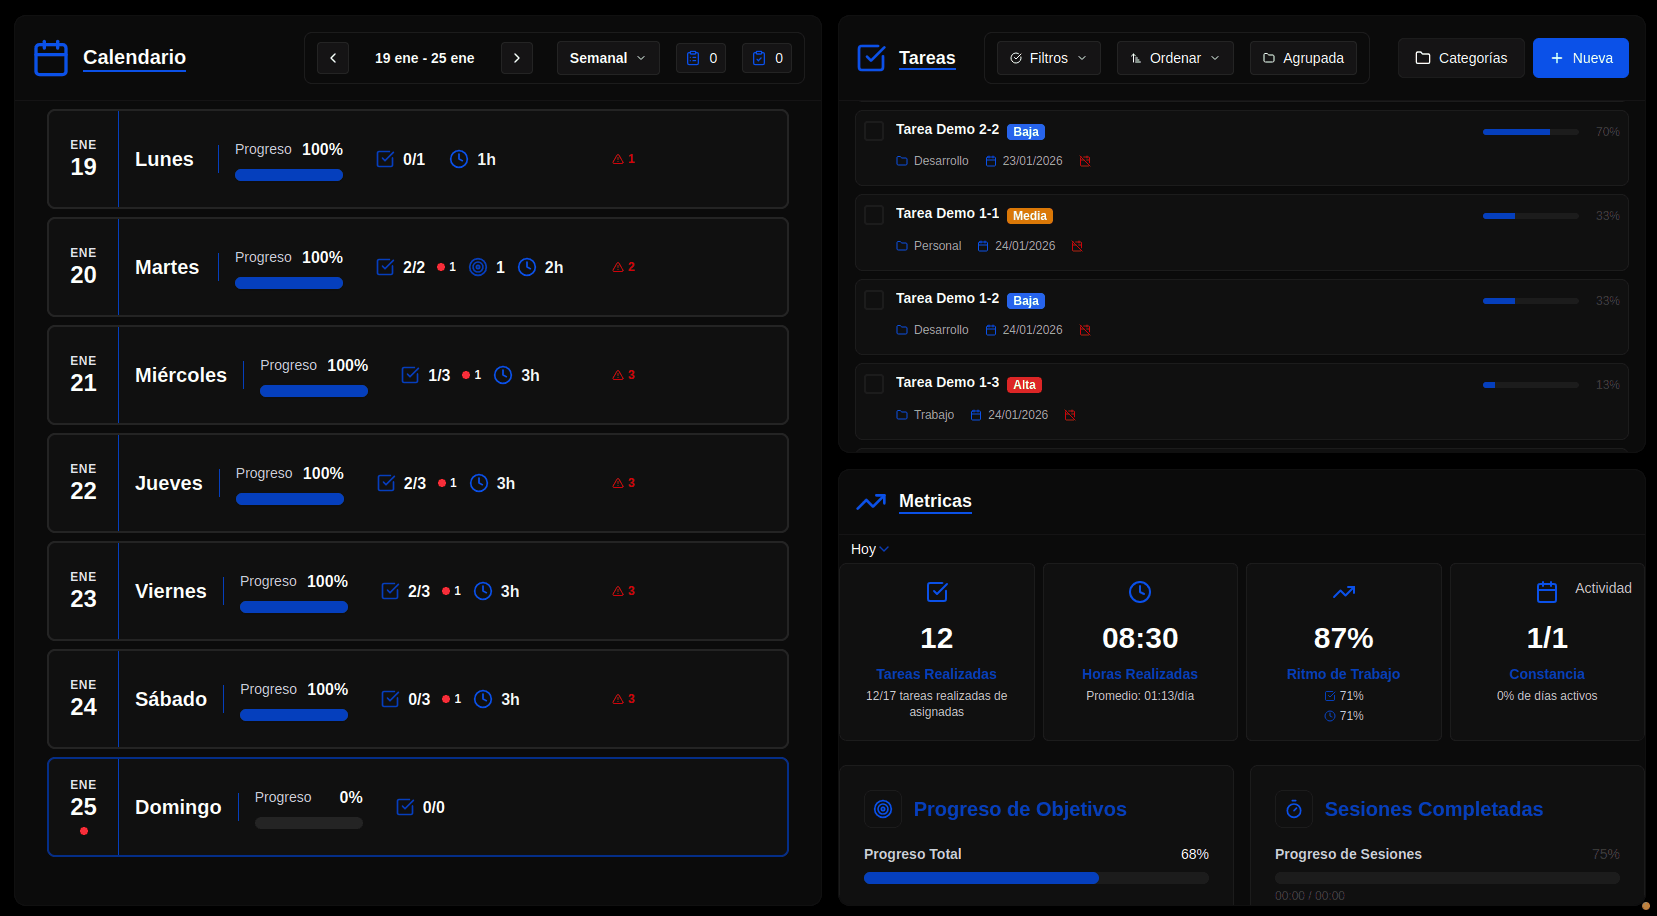Open the Semanal view dropdown
The width and height of the screenshot is (1657, 916).
608,58
